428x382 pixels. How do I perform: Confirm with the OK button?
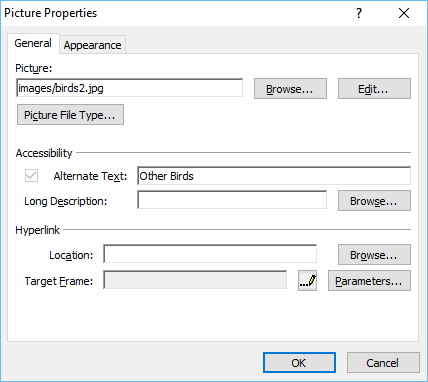pos(299,363)
